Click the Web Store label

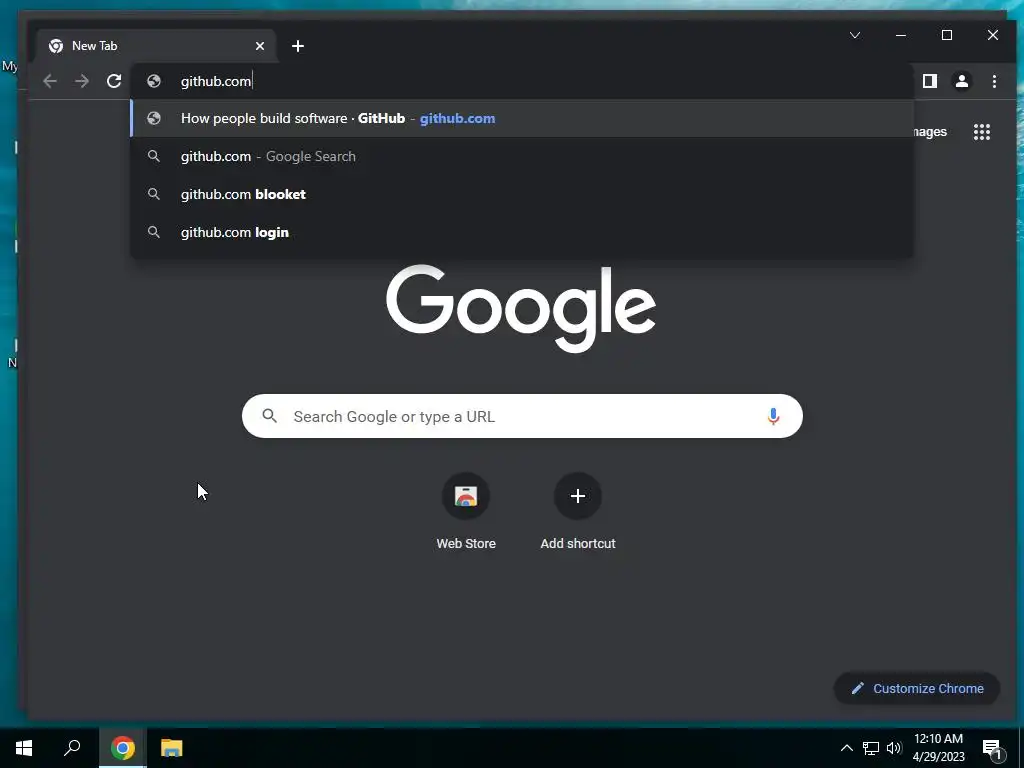point(466,543)
